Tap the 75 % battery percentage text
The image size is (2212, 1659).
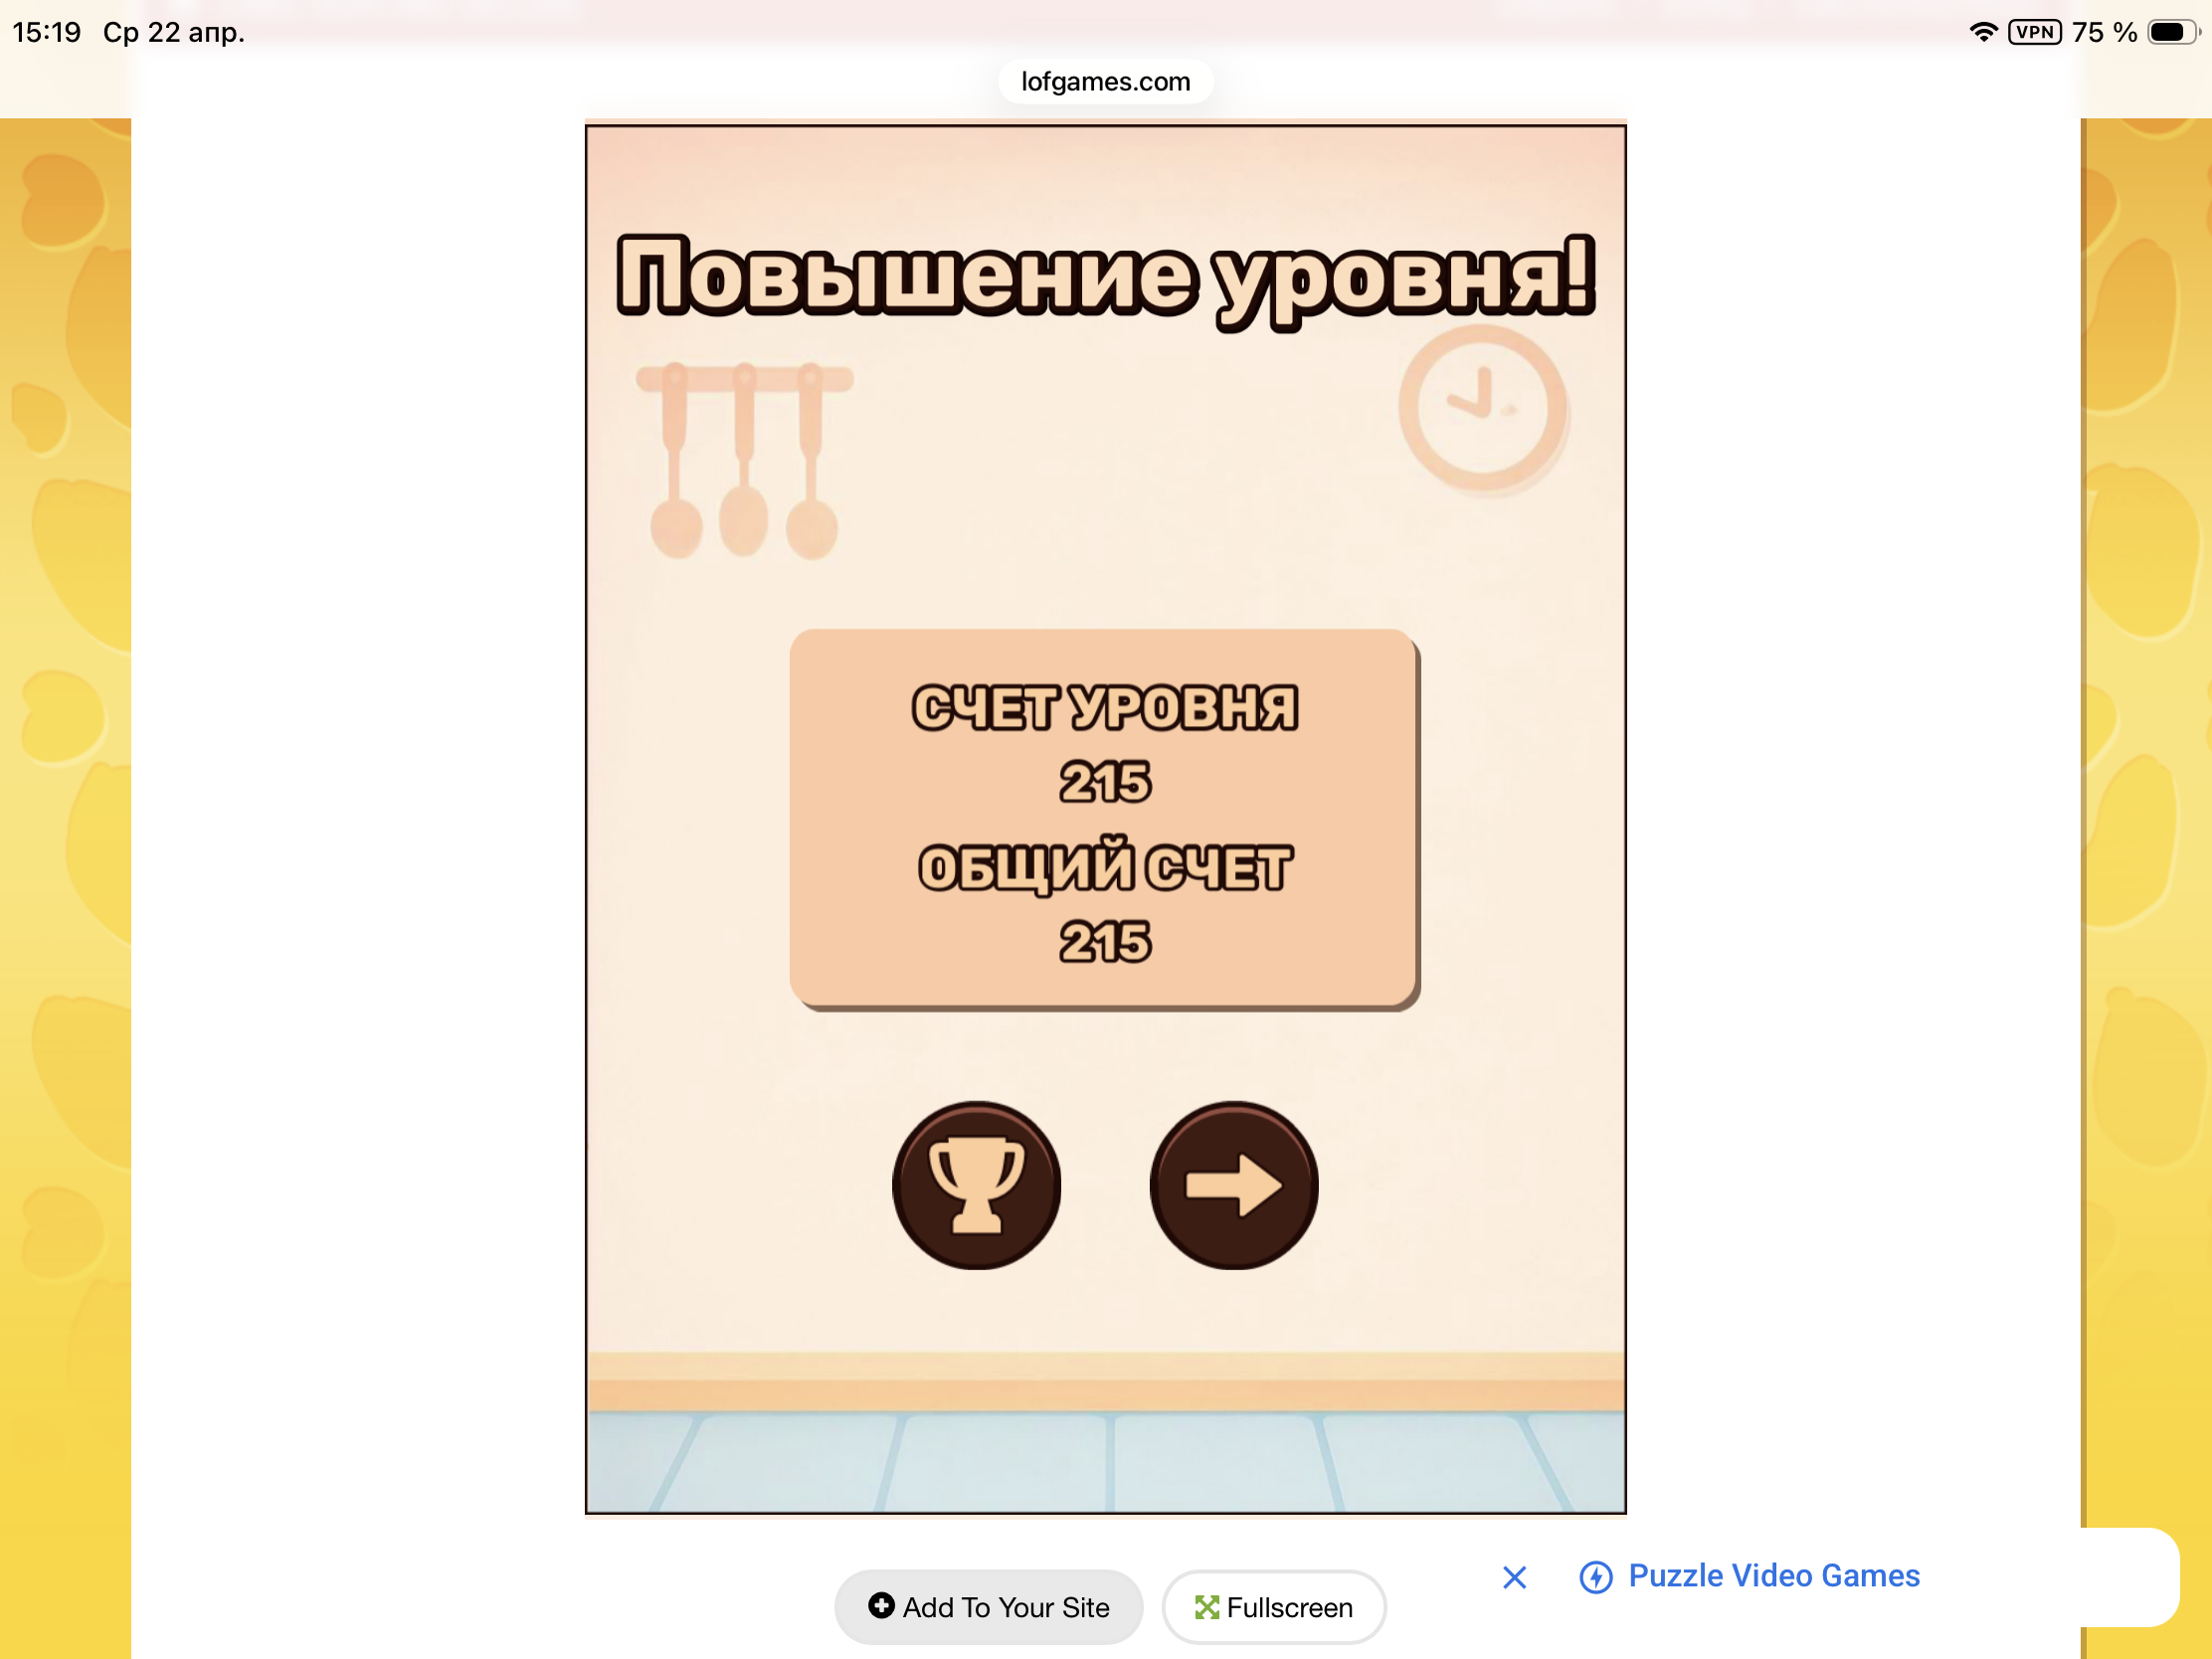coord(2104,32)
